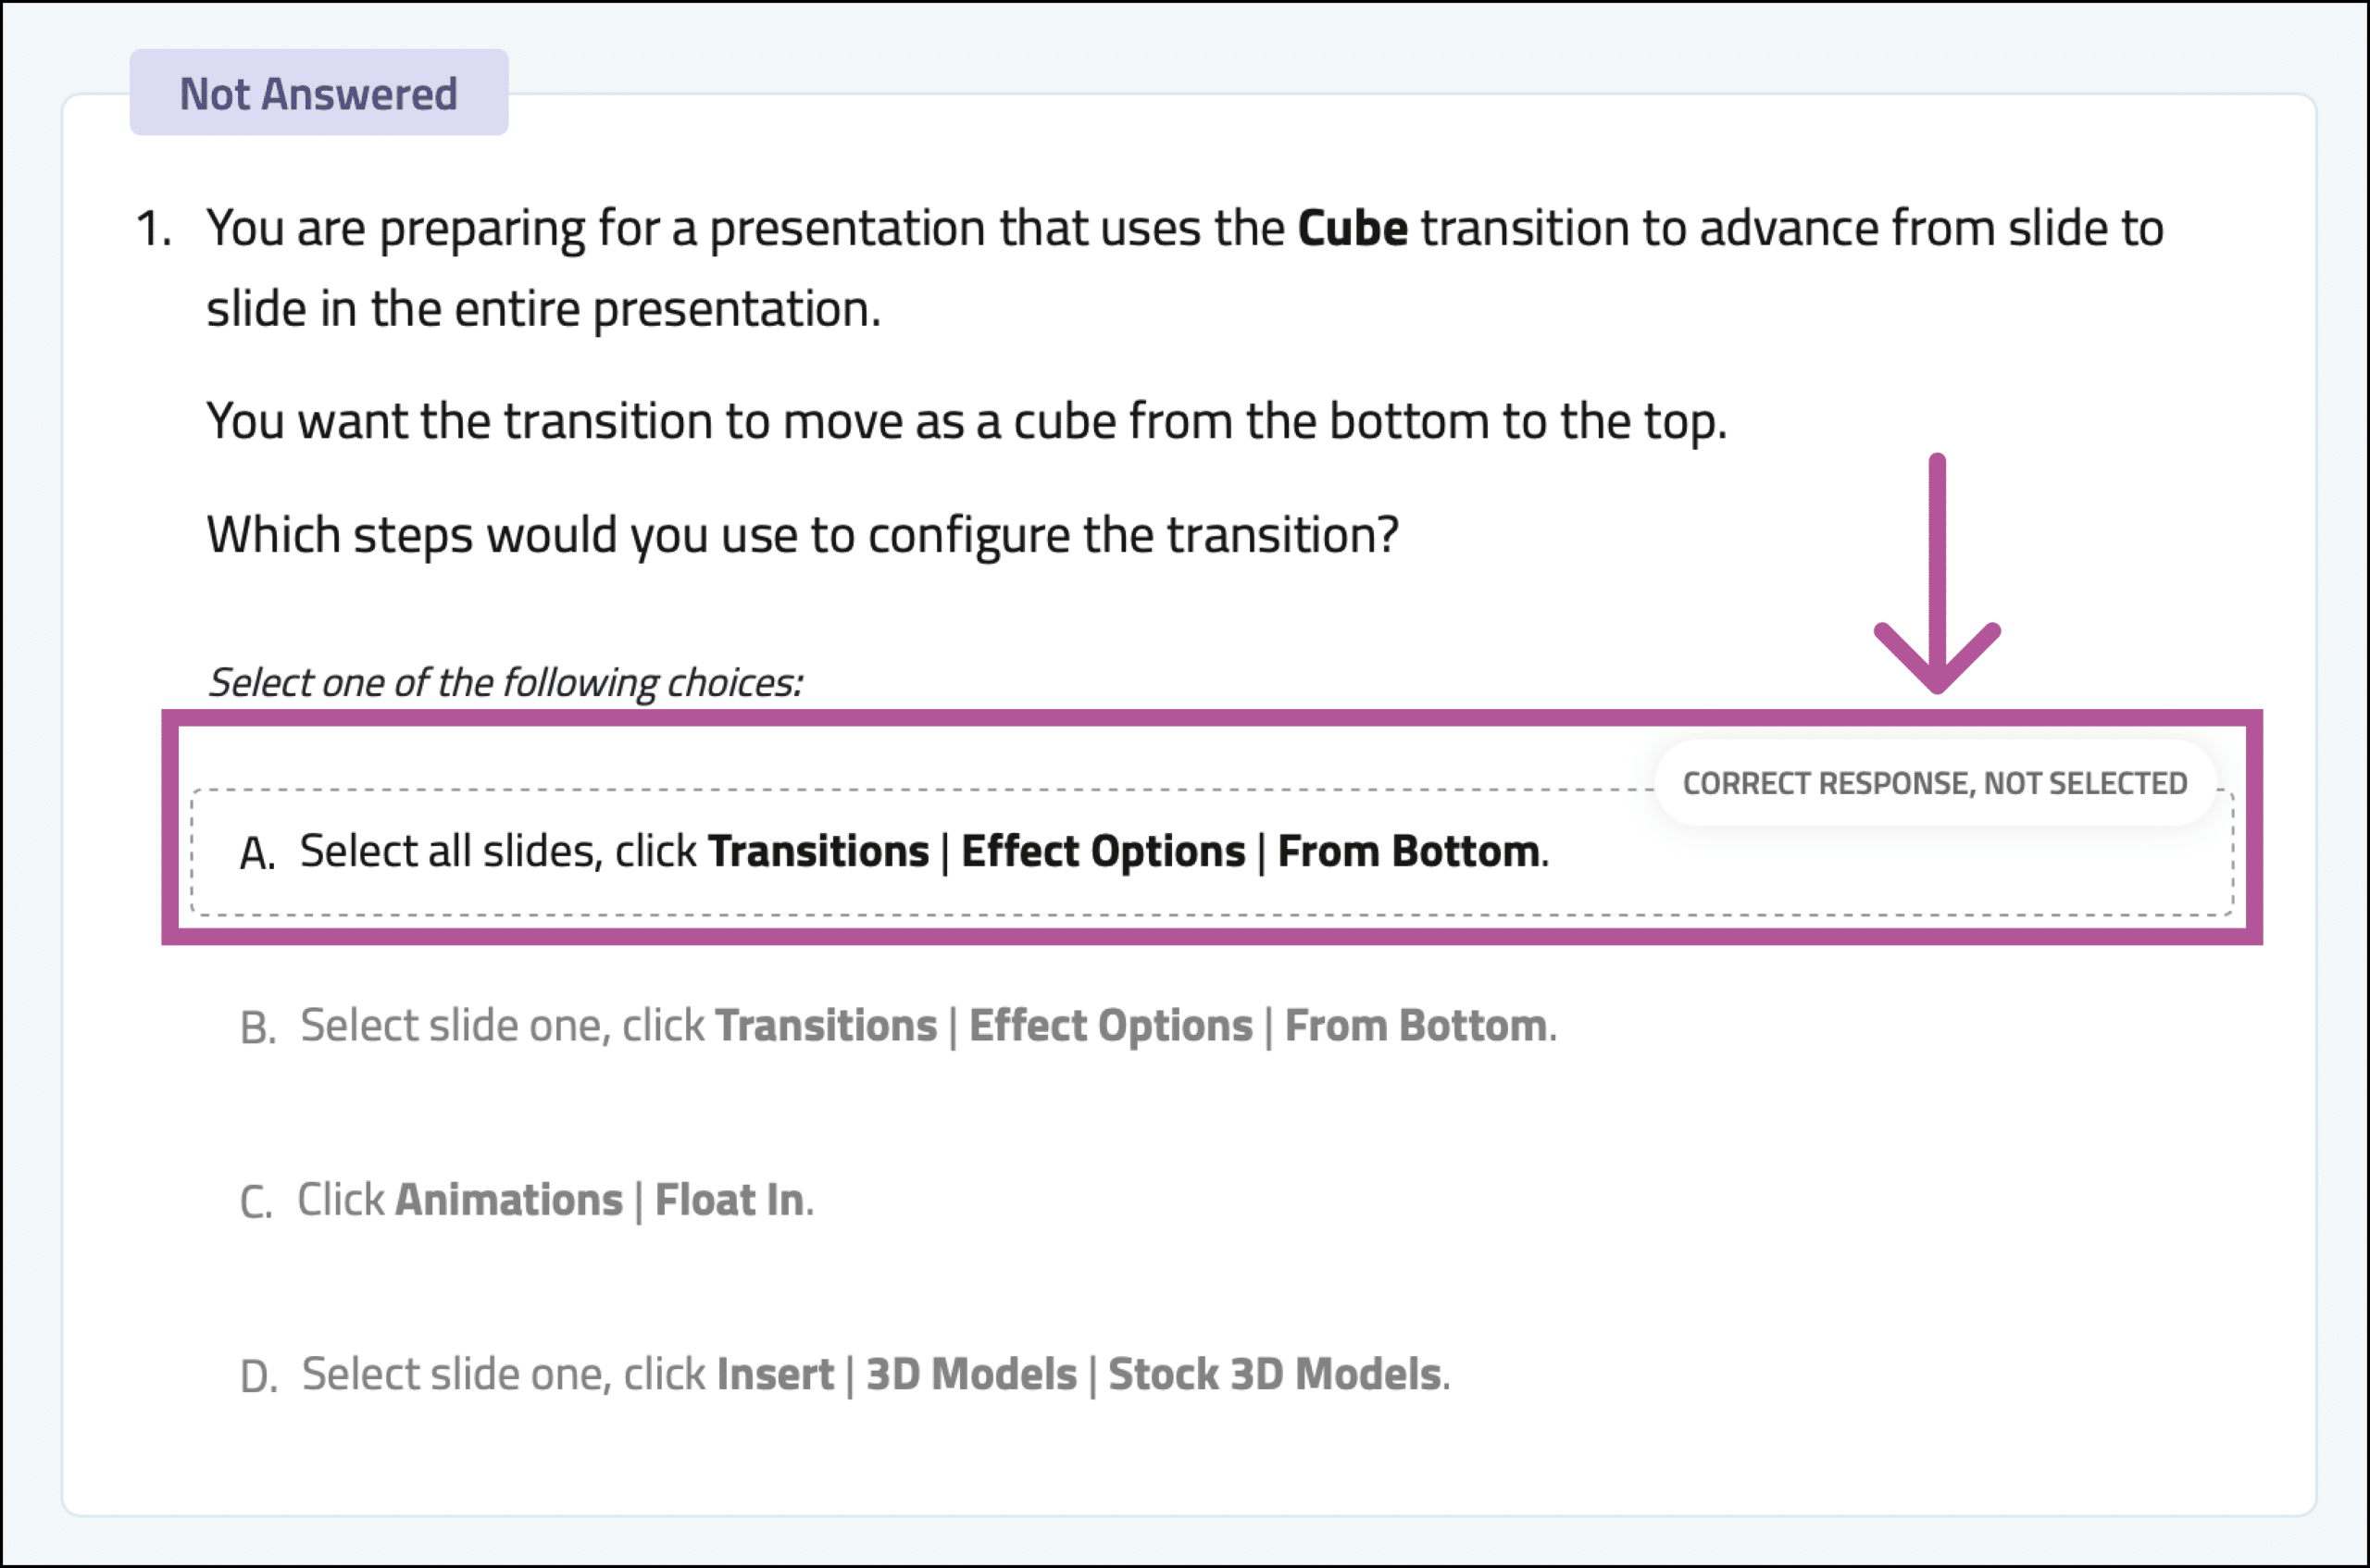Screen dimensions: 2370x1568
Task: Click the Not Answered status badge
Action: tap(319, 93)
